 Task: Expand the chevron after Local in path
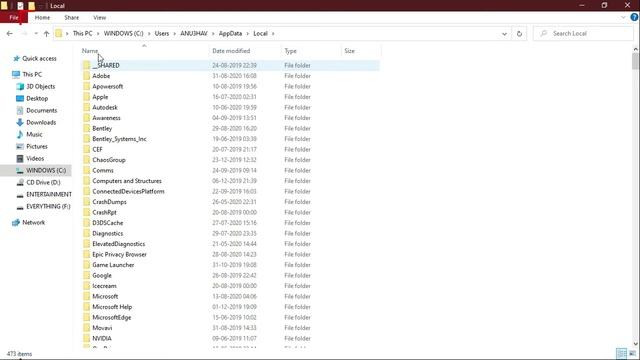click(273, 33)
